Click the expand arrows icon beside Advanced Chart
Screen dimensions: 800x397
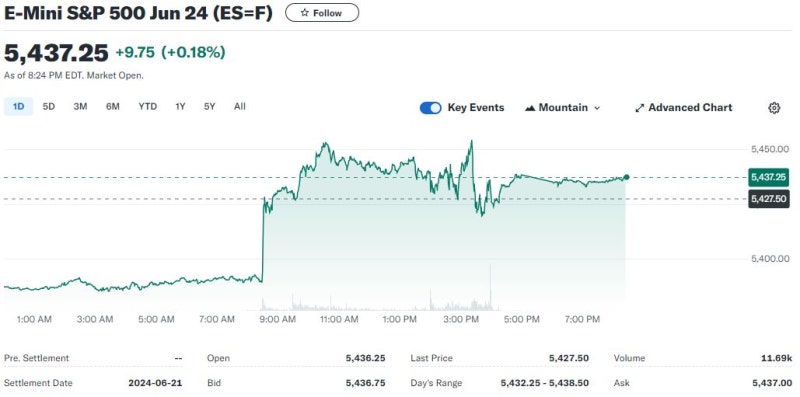(639, 108)
